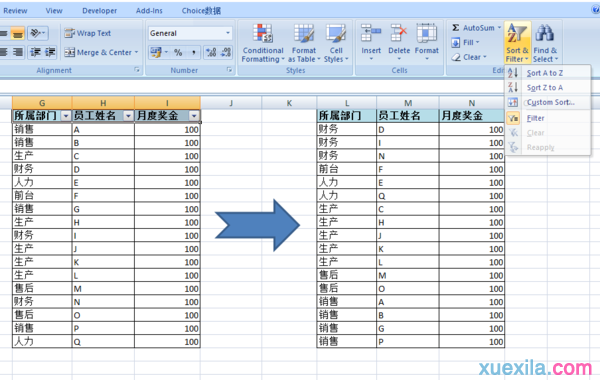
Task: Expand the Merge & Center dropdown arrow
Action: coord(136,52)
